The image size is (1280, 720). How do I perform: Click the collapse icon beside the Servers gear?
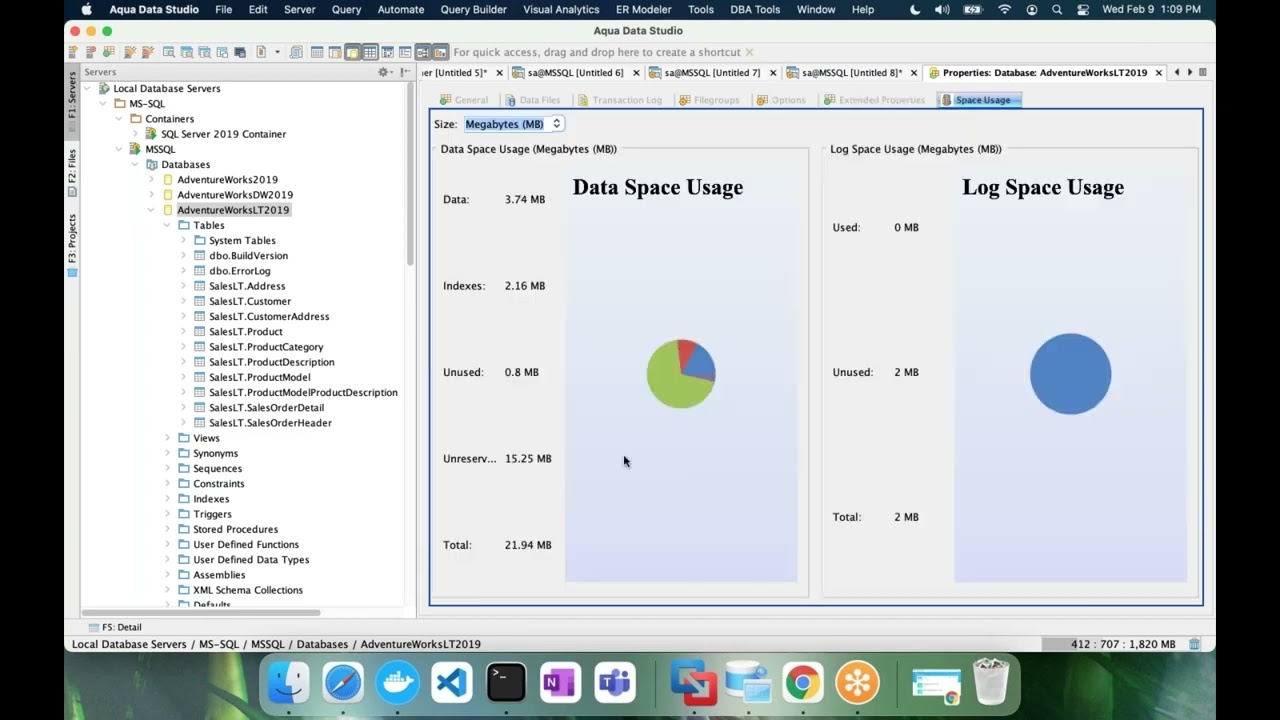tap(405, 72)
